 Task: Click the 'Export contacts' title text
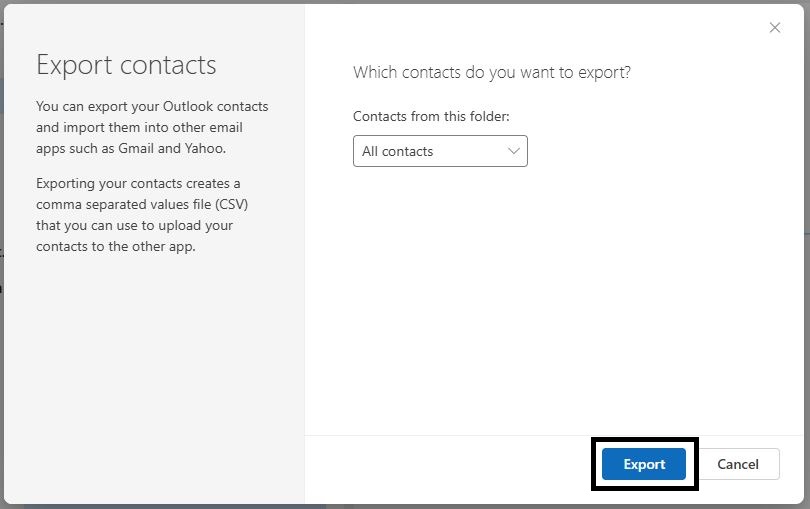pyautogui.click(x=126, y=65)
